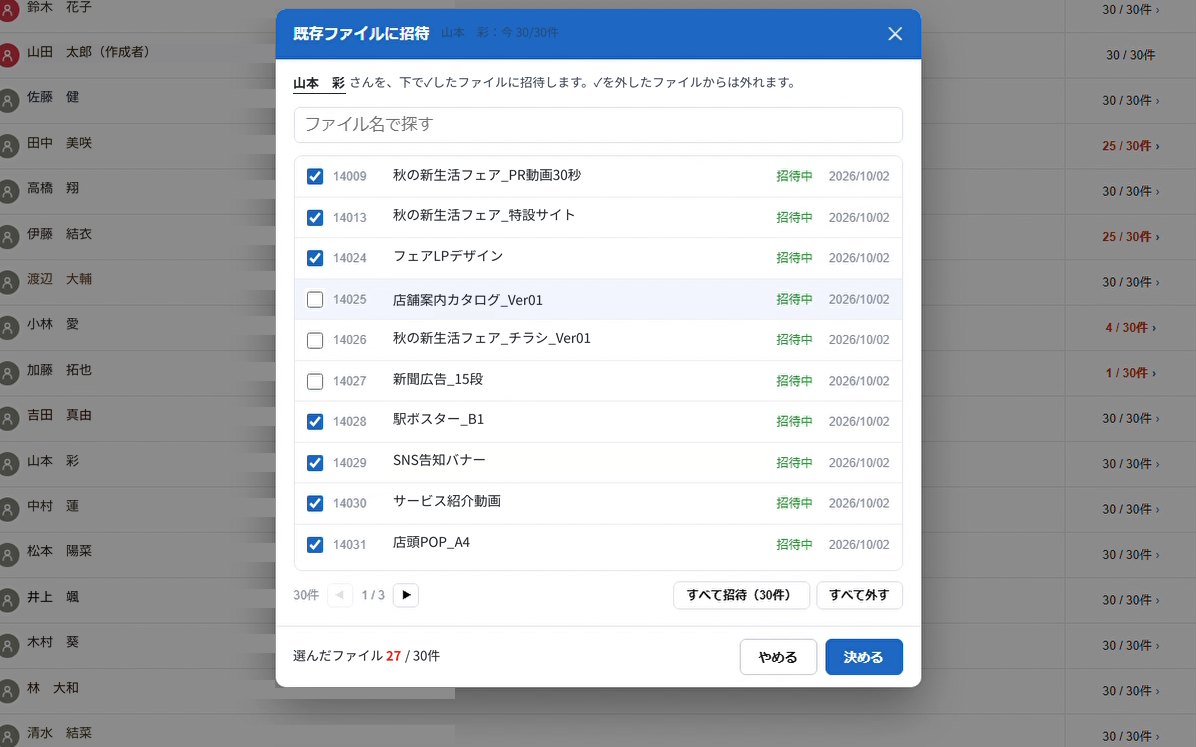Open 加藤 拓也's 1 / 30件 details
Screen dimensions: 1196x747
point(1130,373)
